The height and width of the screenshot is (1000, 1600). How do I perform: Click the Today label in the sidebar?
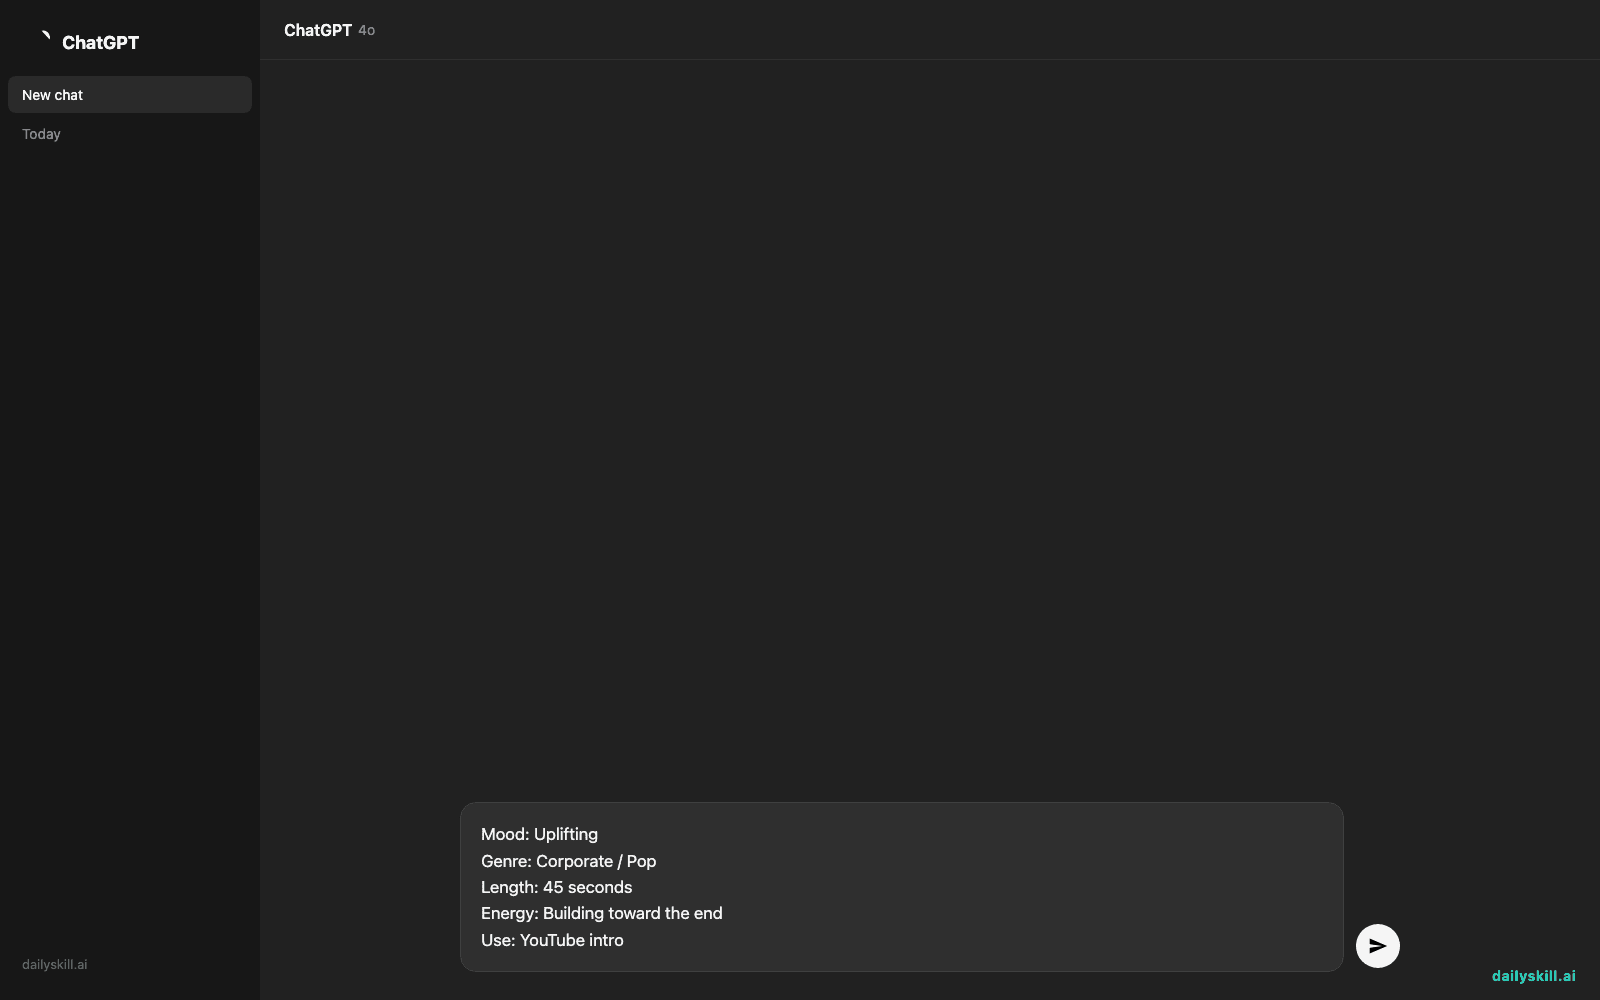click(41, 134)
